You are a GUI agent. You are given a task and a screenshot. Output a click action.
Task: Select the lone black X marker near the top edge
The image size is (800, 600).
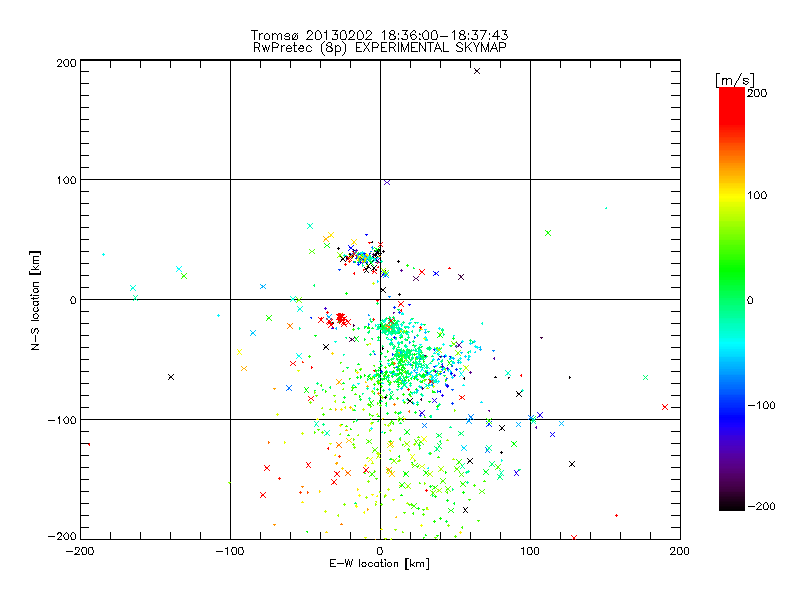click(477, 71)
